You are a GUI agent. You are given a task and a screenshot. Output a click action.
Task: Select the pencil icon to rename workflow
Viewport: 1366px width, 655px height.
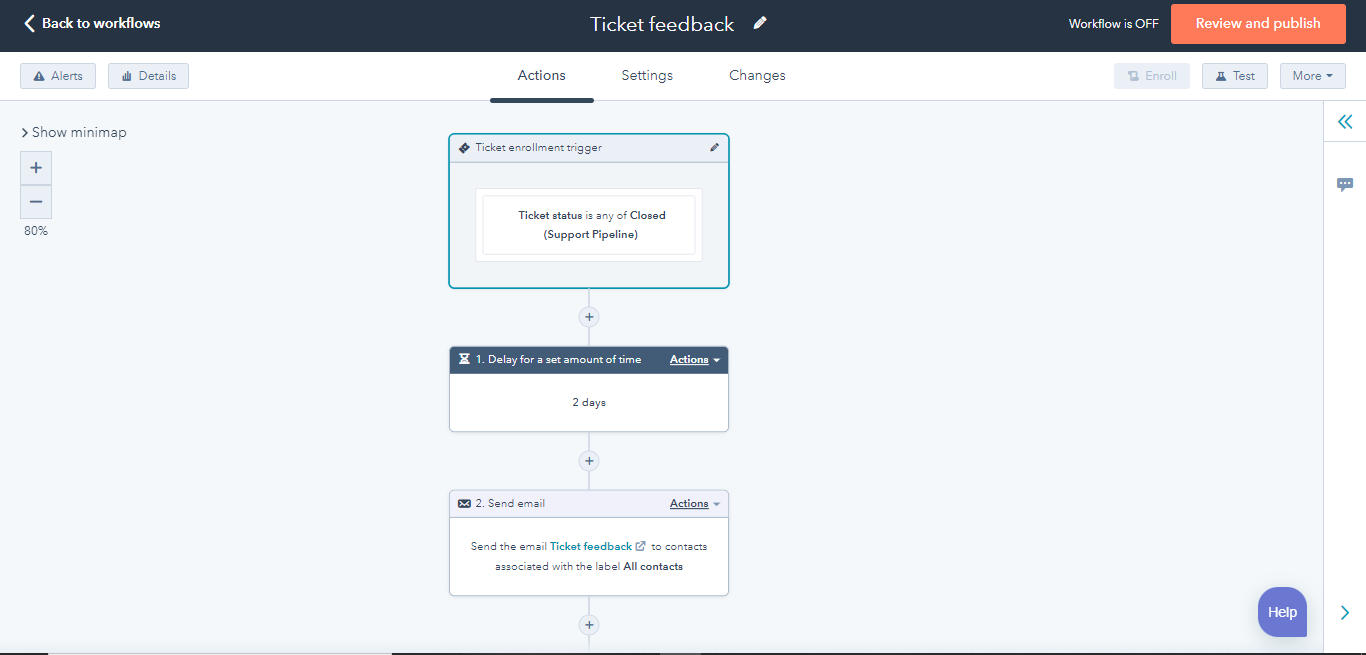[x=759, y=22]
